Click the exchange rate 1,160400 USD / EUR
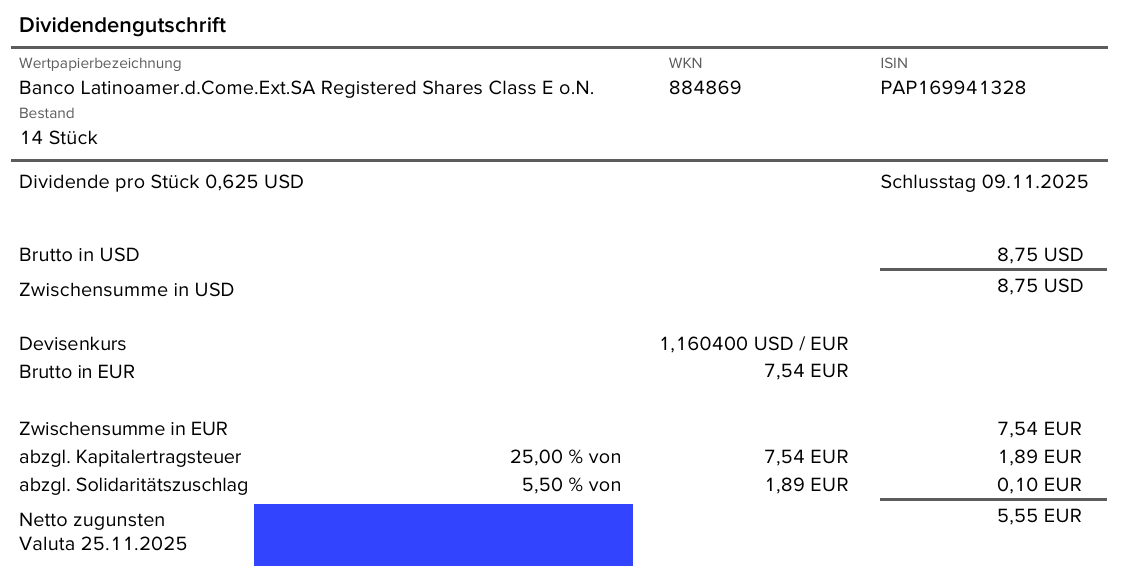The width and height of the screenshot is (1142, 578). pyautogui.click(x=753, y=344)
